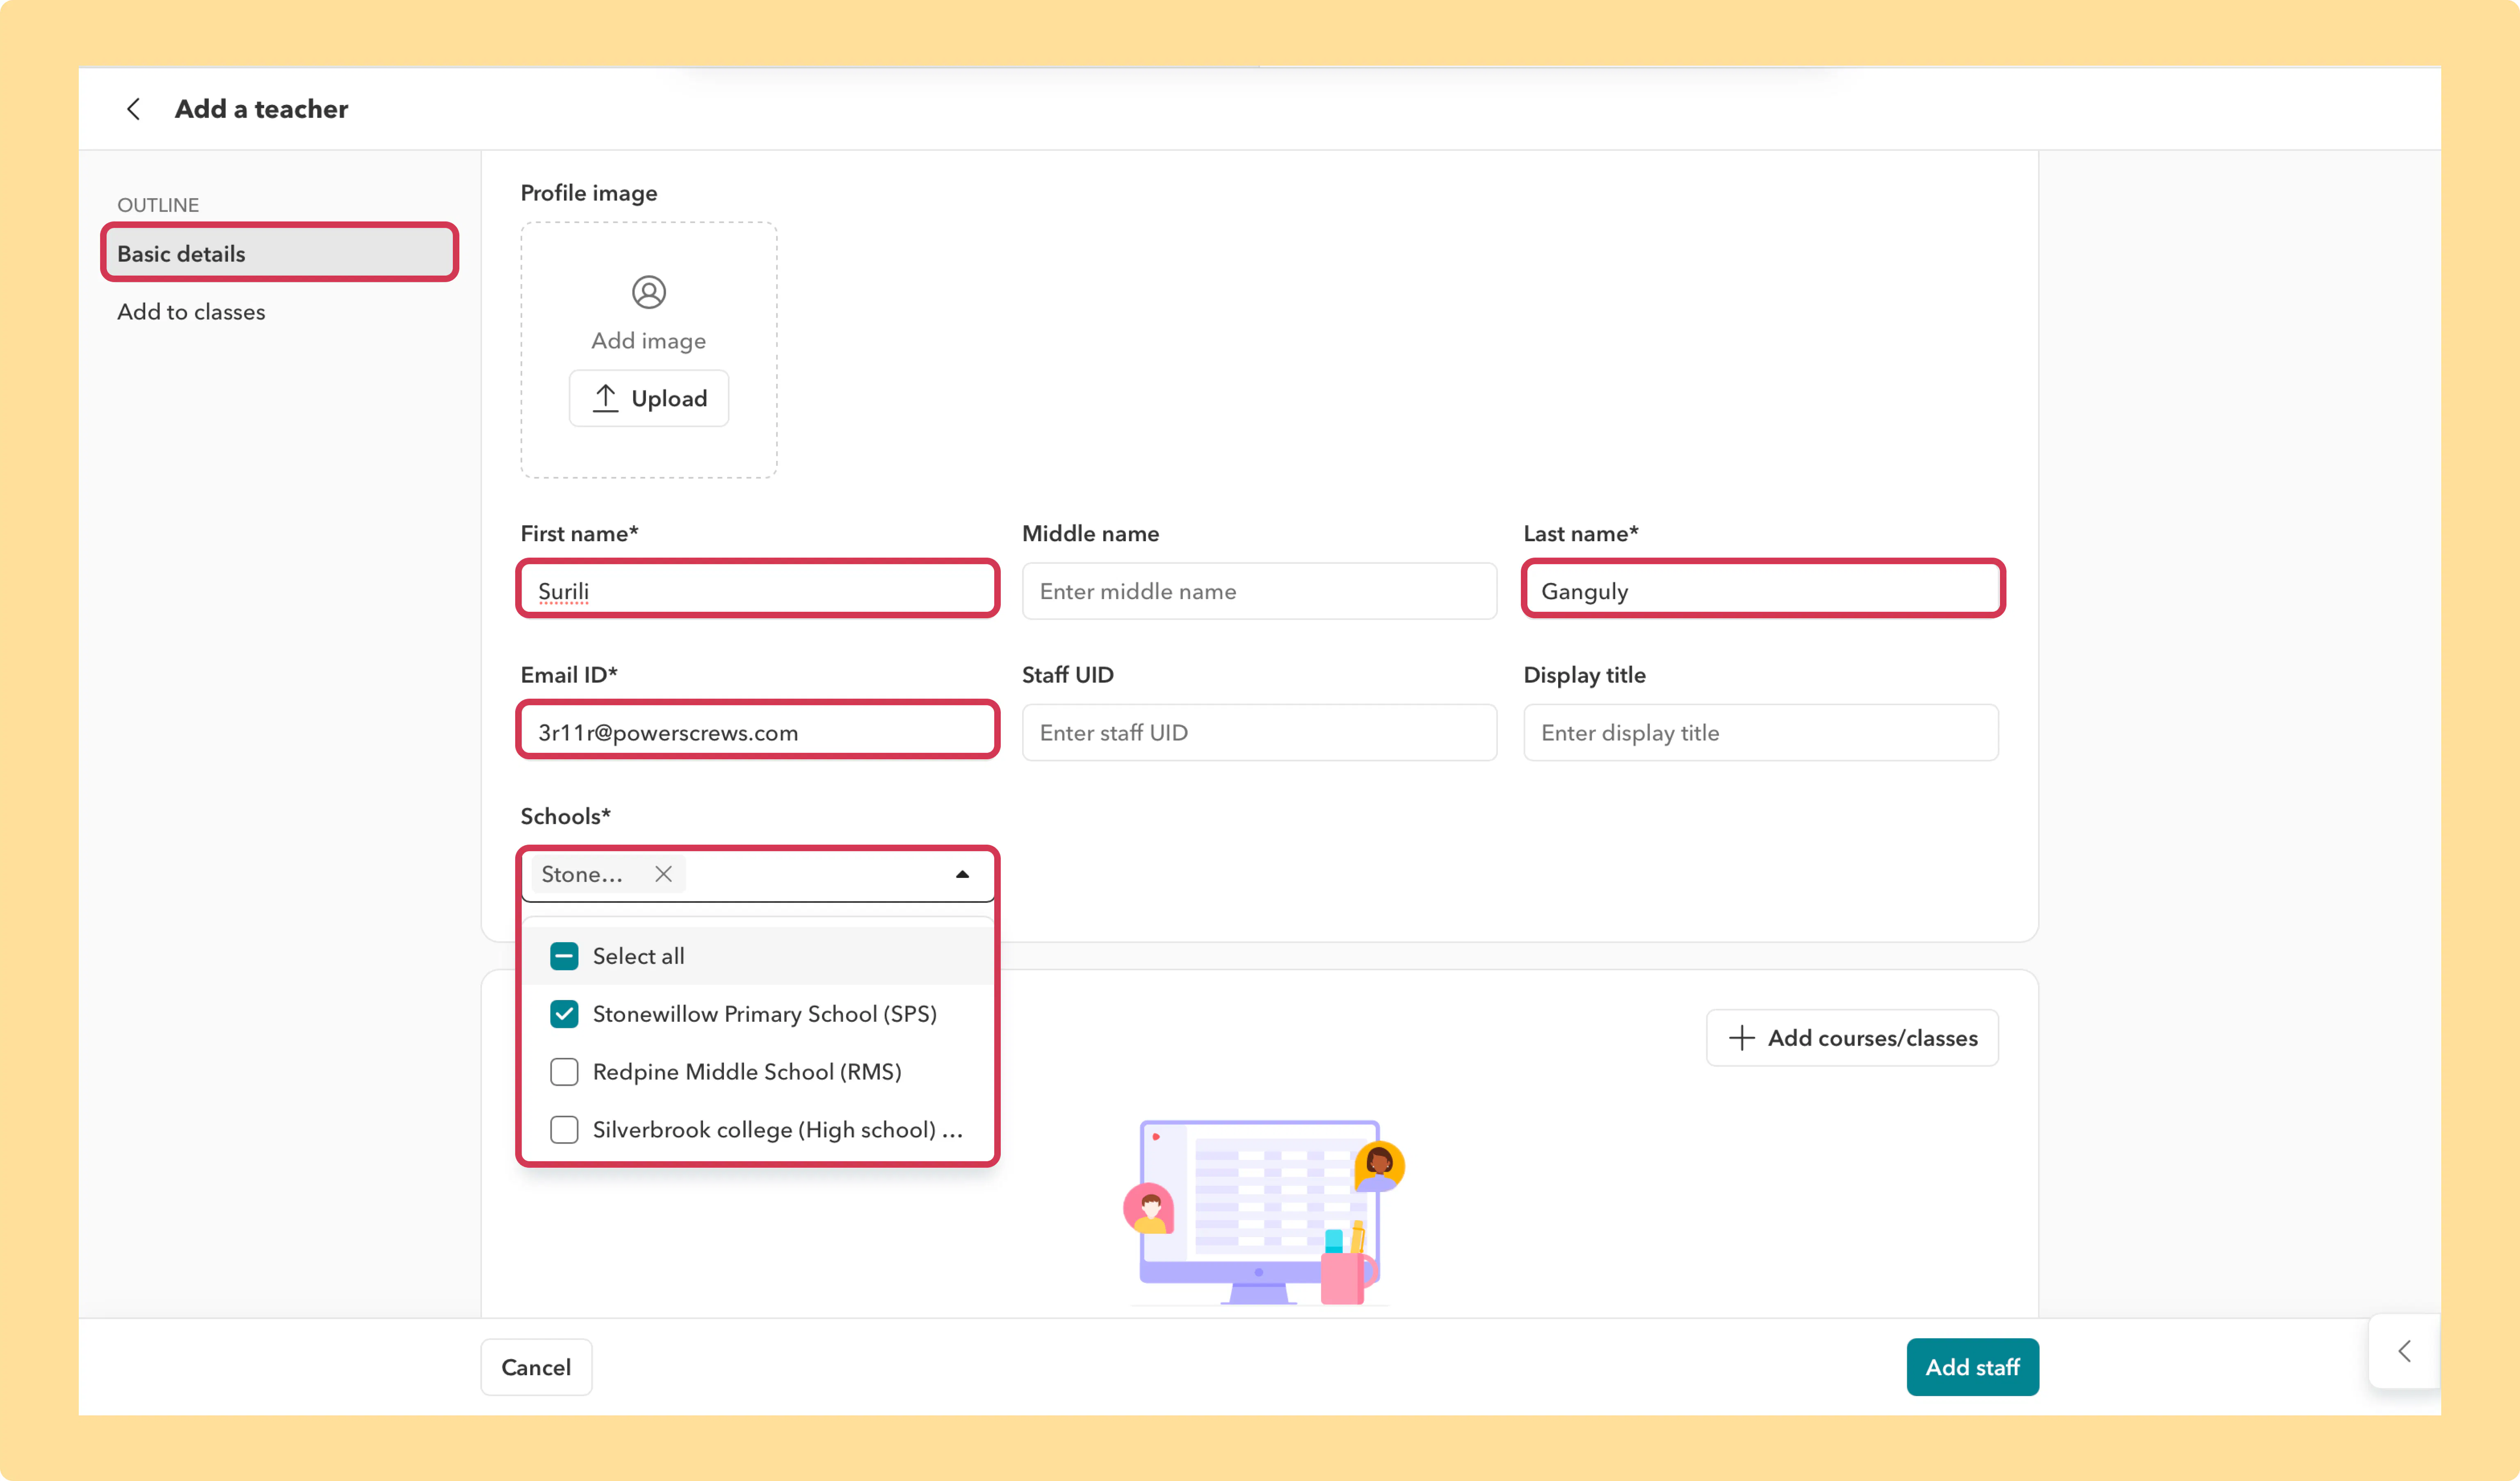This screenshot has width=2520, height=1481.
Task: Cancel adding the teacher
Action: pos(536,1367)
